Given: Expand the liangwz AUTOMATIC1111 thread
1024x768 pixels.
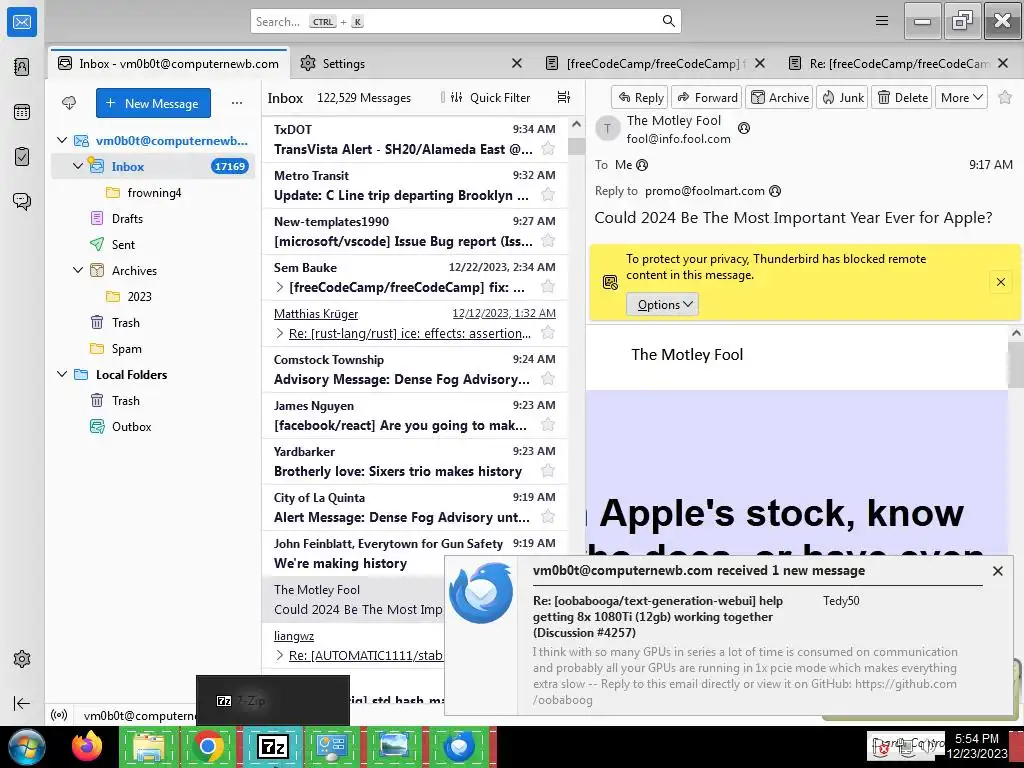Looking at the screenshot, I should [280, 655].
